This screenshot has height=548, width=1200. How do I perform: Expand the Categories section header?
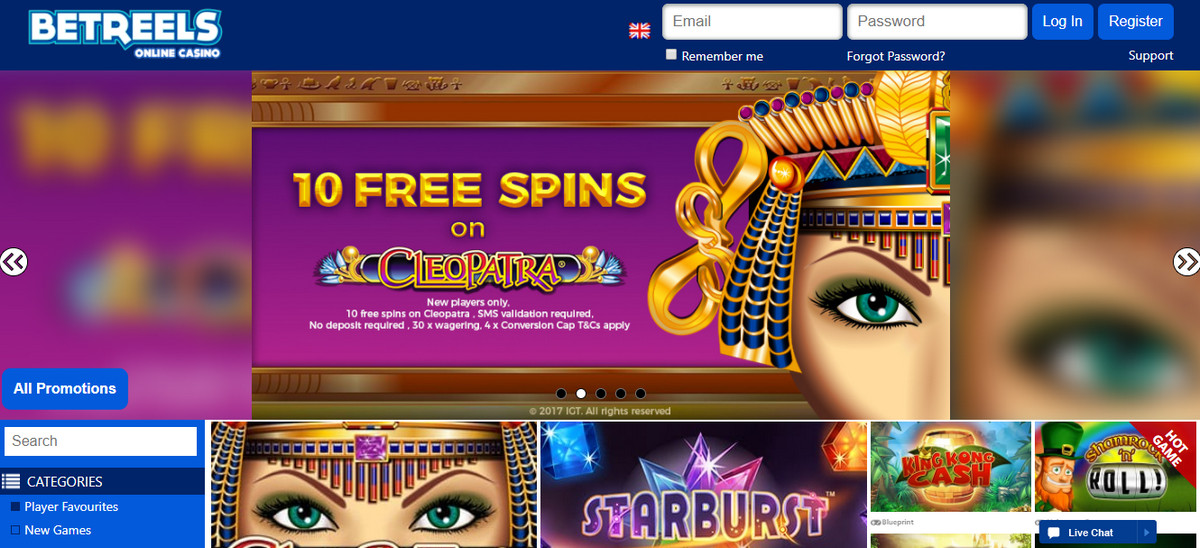pos(102,481)
